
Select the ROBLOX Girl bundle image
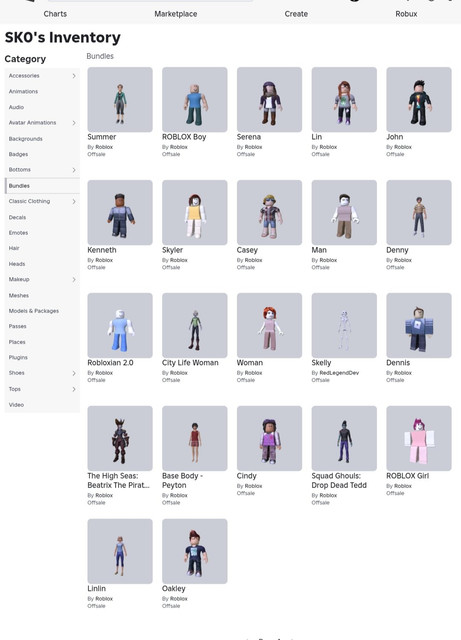coord(419,438)
